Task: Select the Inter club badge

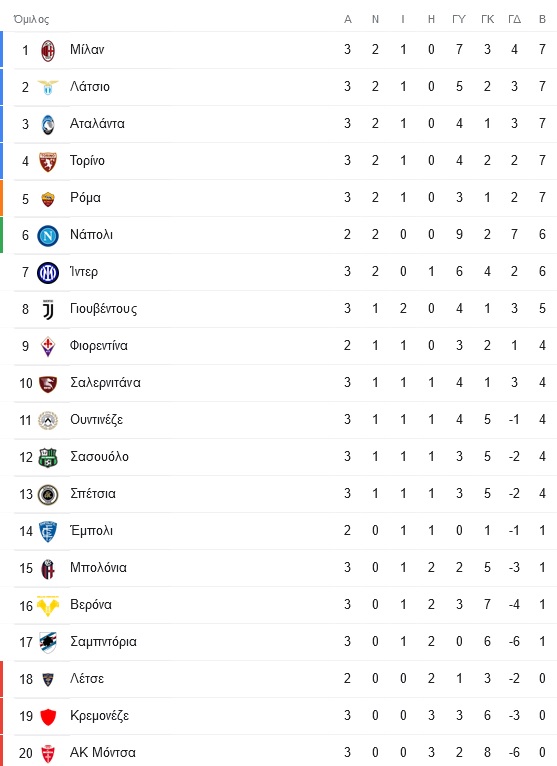Action: (48, 273)
